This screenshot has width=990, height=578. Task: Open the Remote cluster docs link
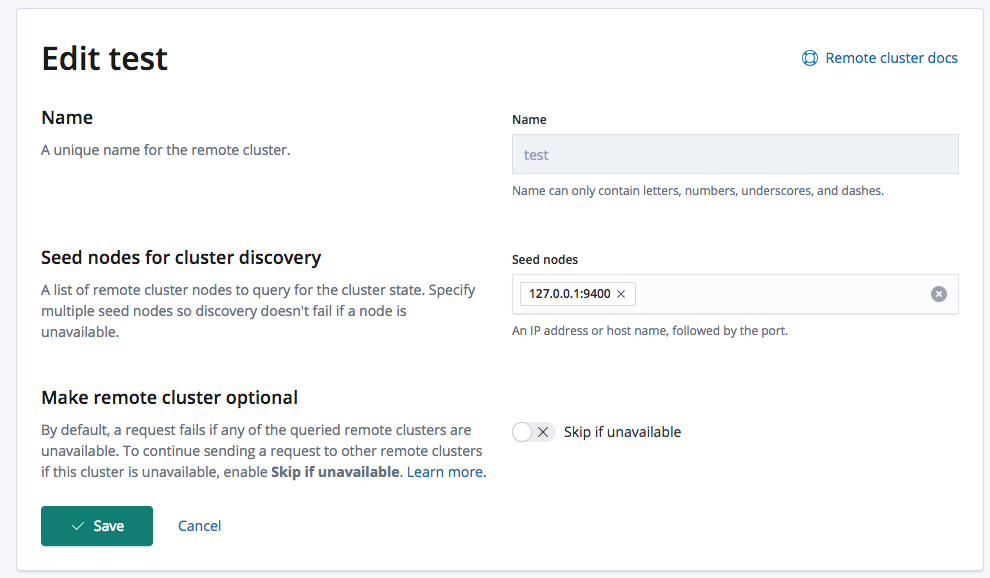[889, 58]
